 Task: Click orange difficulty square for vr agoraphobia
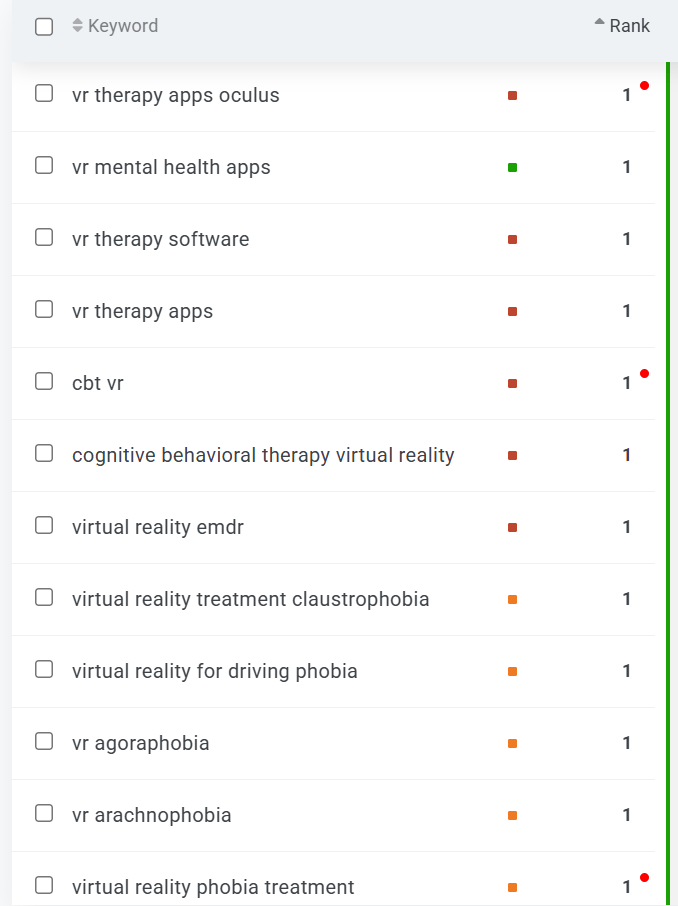512,744
